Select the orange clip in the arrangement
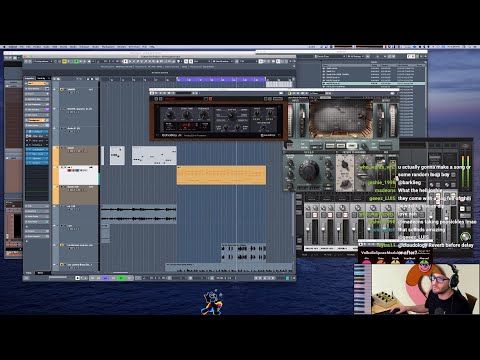 pos(221,175)
